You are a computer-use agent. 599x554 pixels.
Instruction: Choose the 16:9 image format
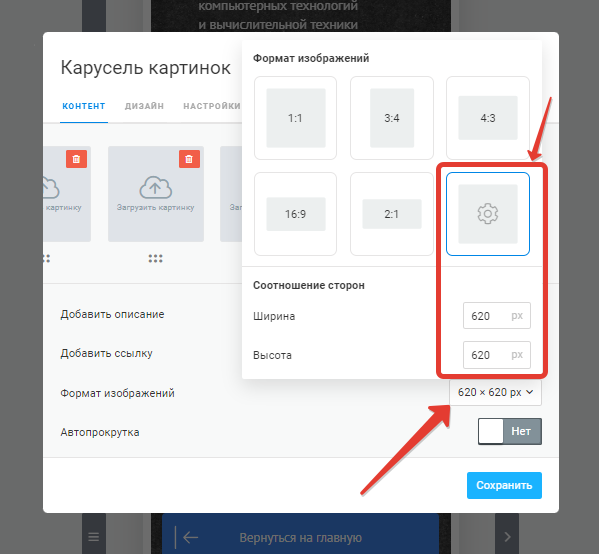(x=295, y=214)
